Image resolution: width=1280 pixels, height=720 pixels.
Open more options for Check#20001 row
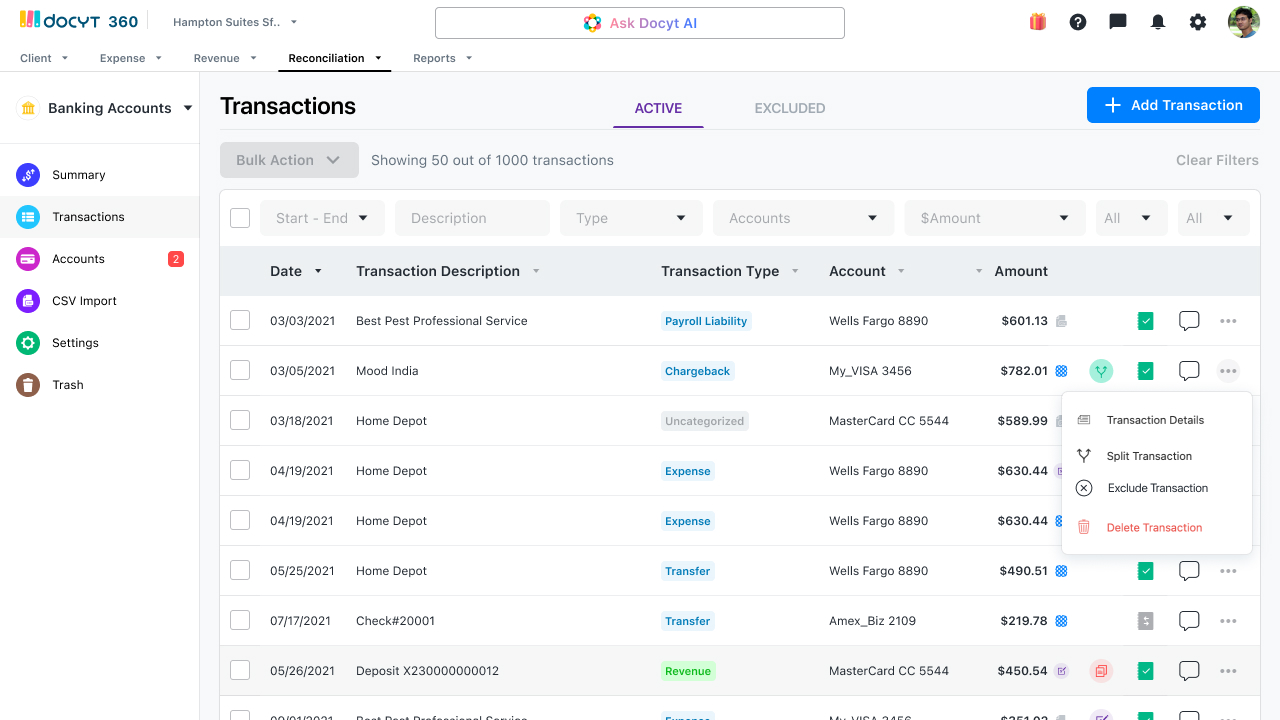(1228, 621)
